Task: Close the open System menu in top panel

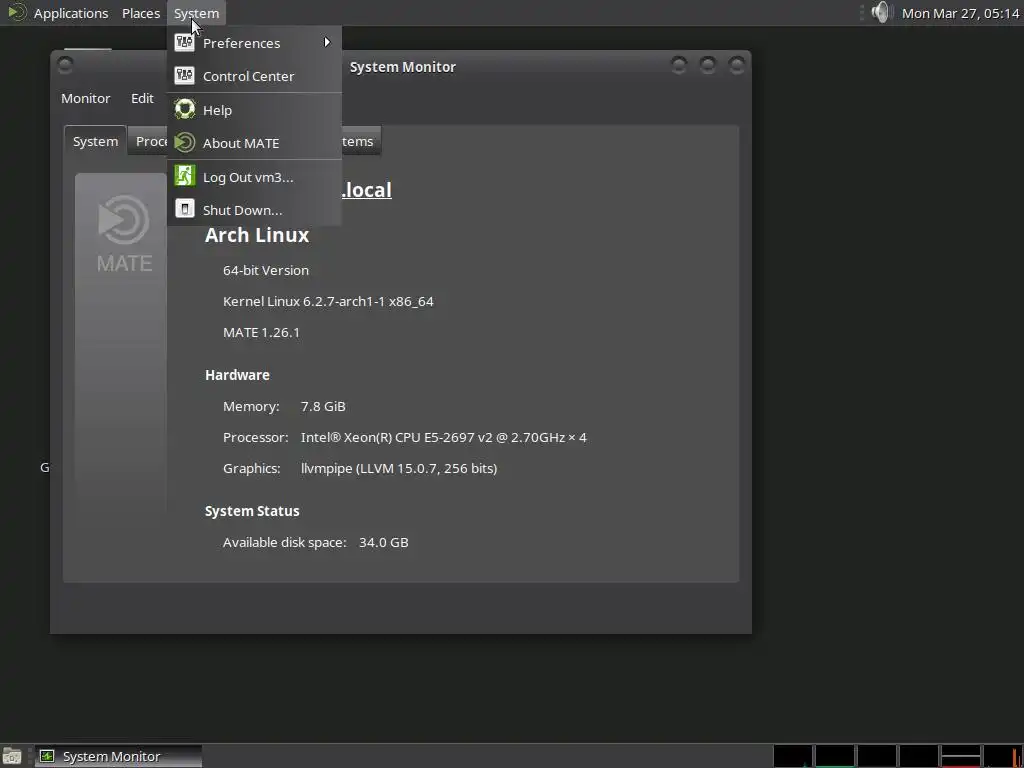Action: (196, 13)
